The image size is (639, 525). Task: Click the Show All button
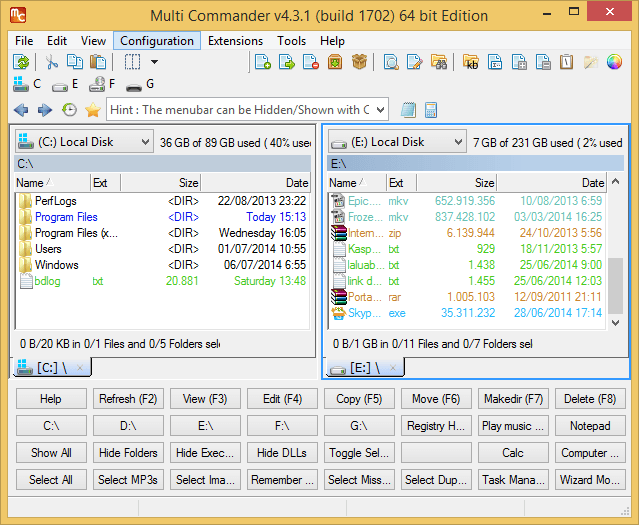pyautogui.click(x=51, y=452)
